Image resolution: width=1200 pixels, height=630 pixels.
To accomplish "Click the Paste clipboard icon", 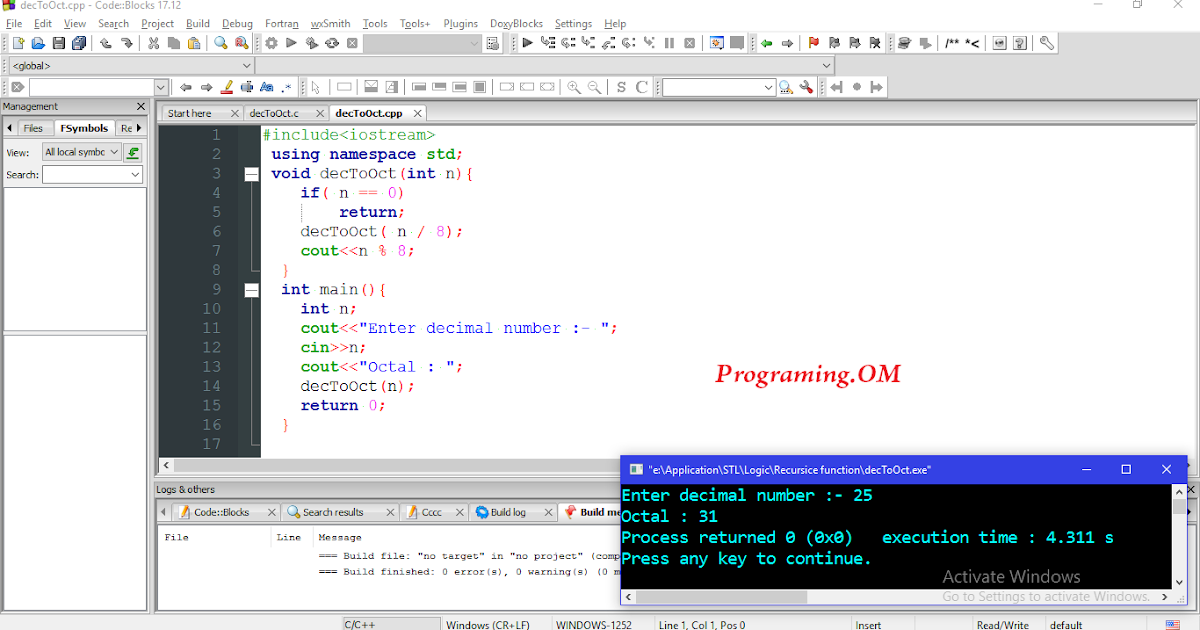I will (194, 43).
